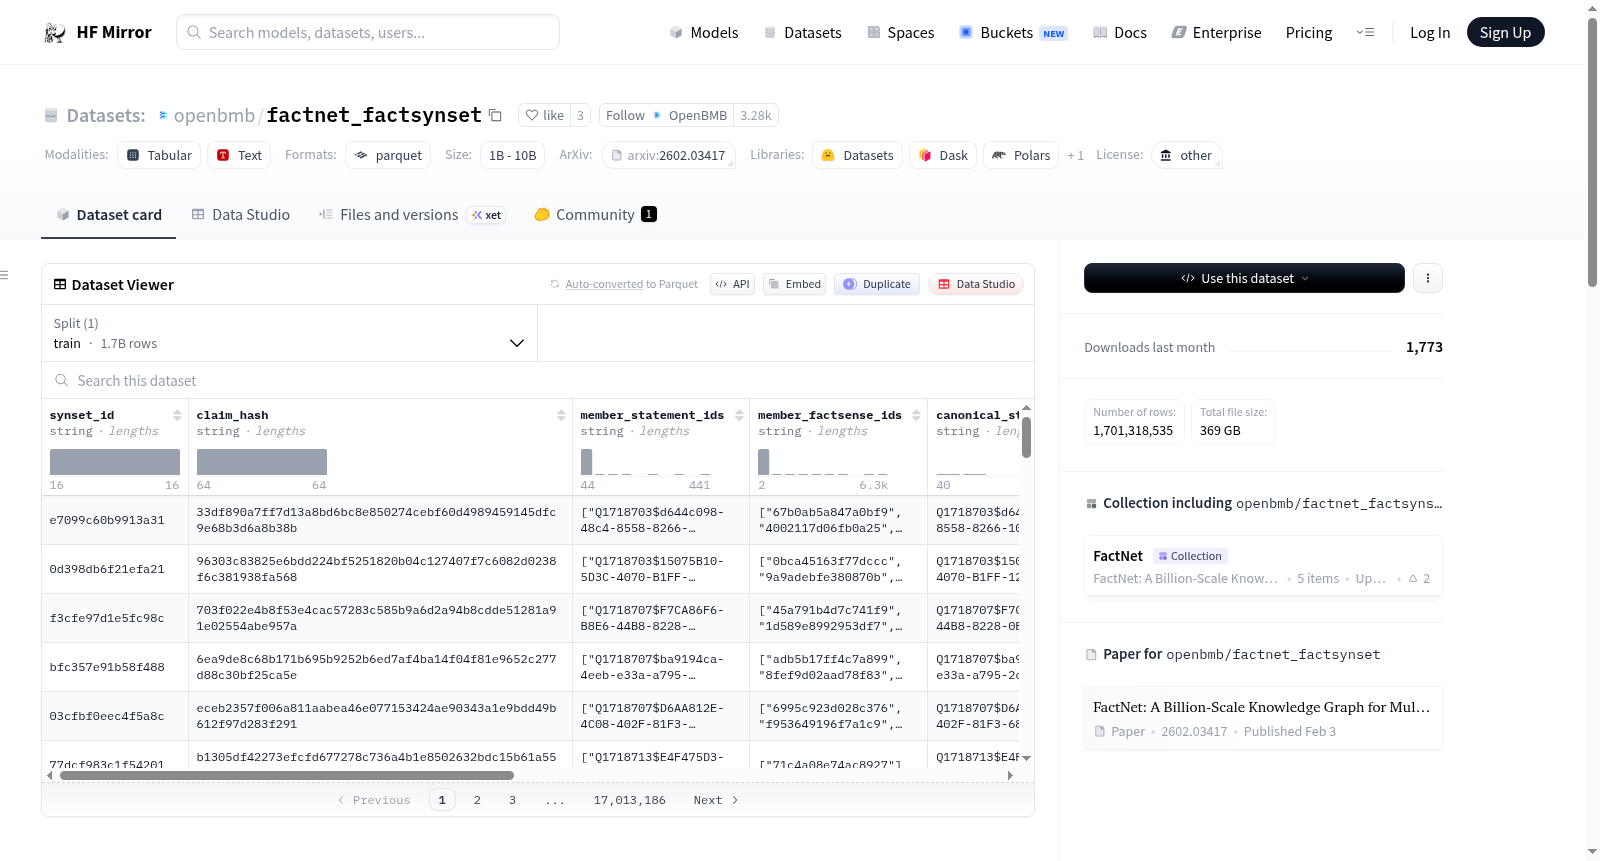Screen dimensions: 1600x861
Task: Go to the Next page
Action: coord(716,800)
